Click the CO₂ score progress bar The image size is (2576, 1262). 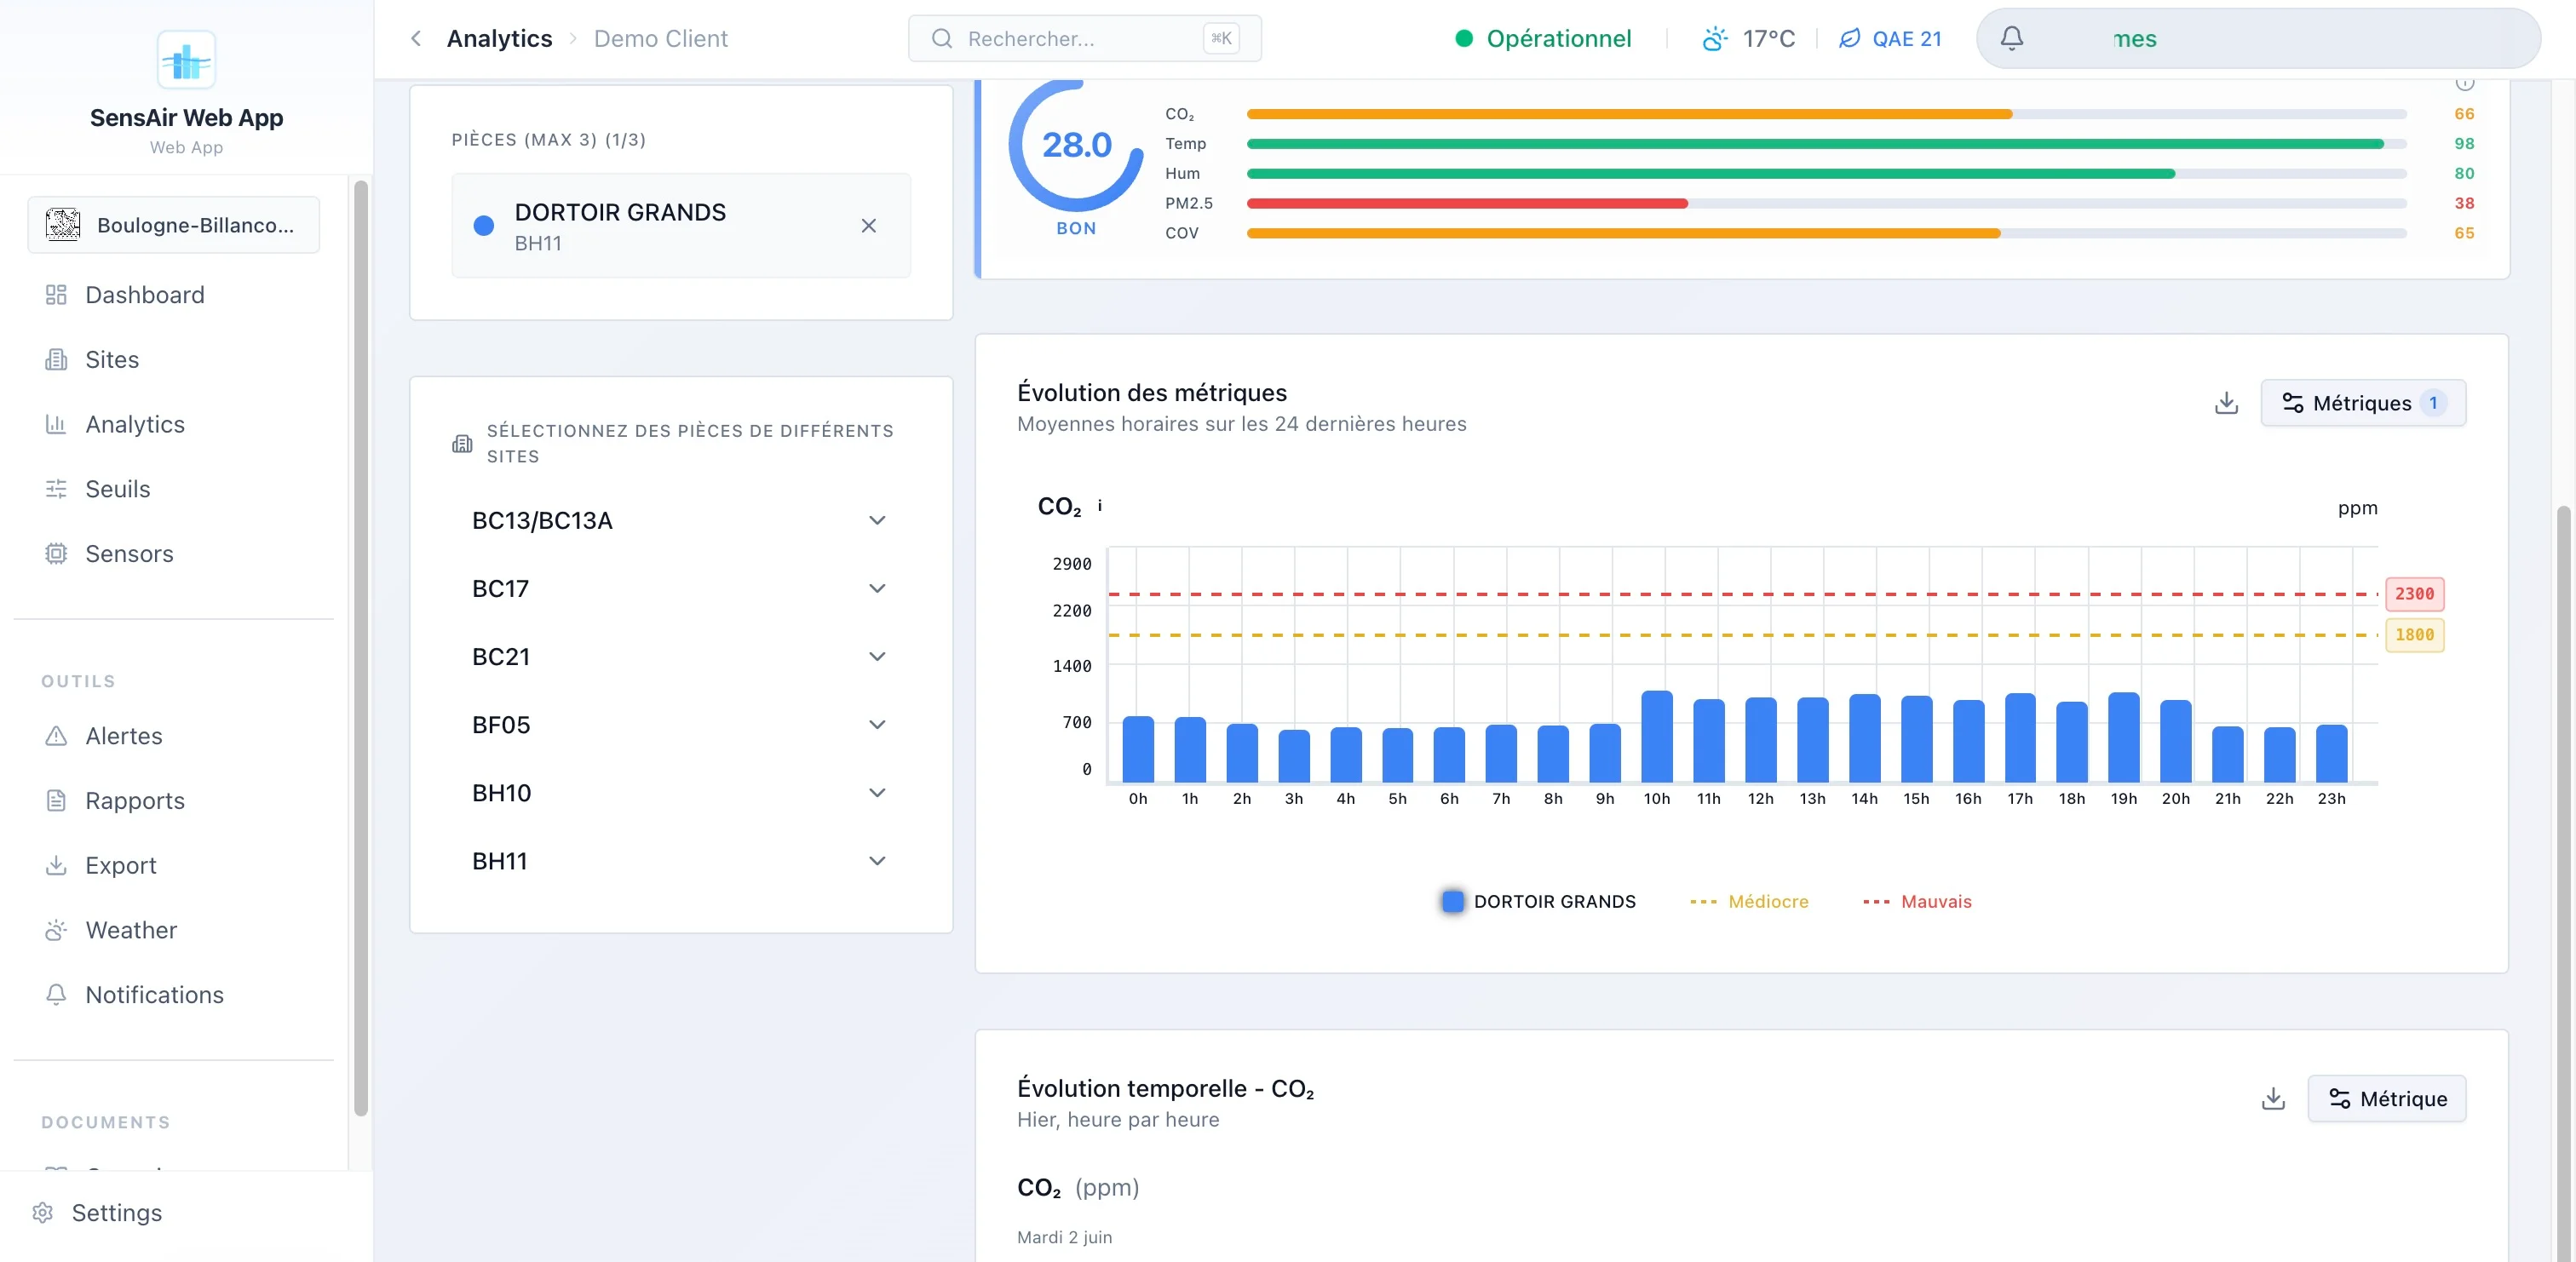[x=1826, y=114]
